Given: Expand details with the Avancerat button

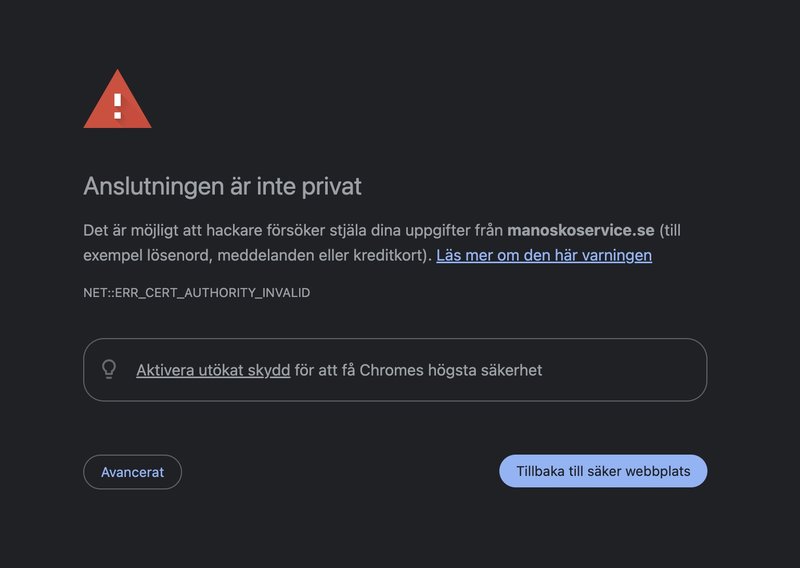Looking at the screenshot, I should 133,472.
